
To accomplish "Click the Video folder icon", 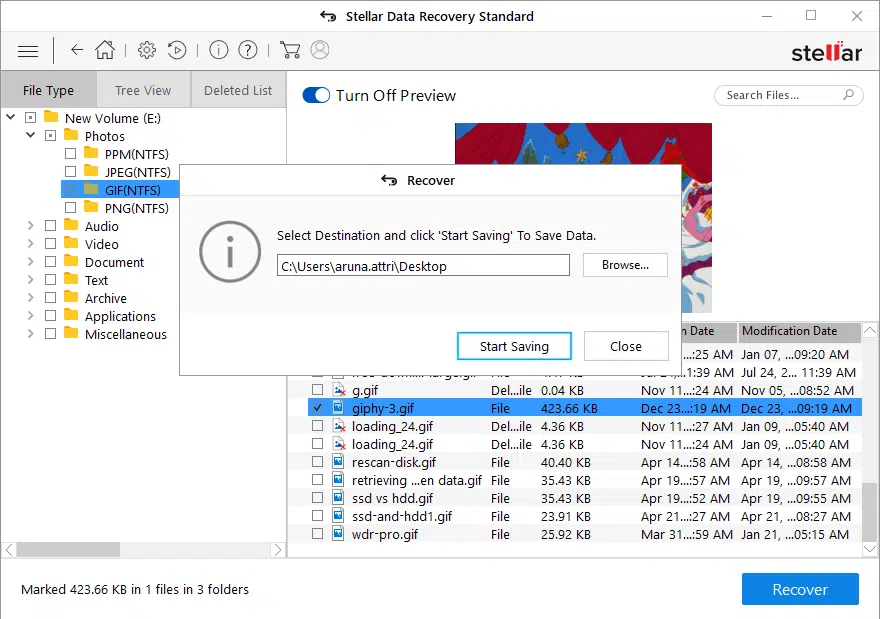I will point(71,243).
